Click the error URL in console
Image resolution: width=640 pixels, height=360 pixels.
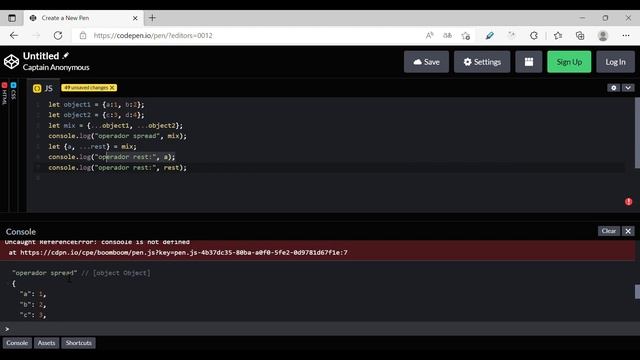point(184,253)
